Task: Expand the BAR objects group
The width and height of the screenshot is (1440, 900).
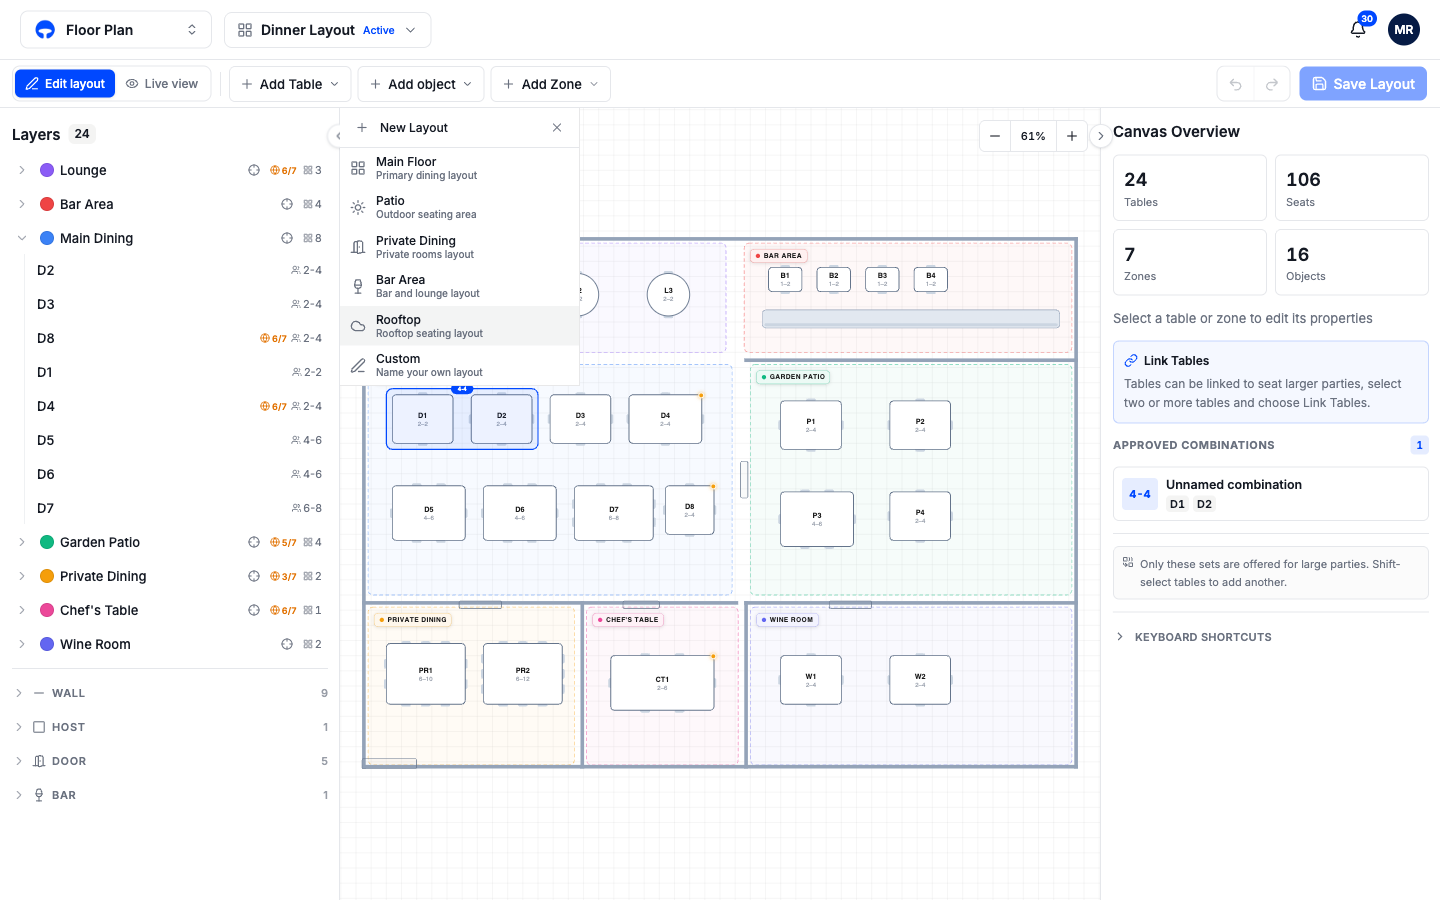Action: [19, 795]
